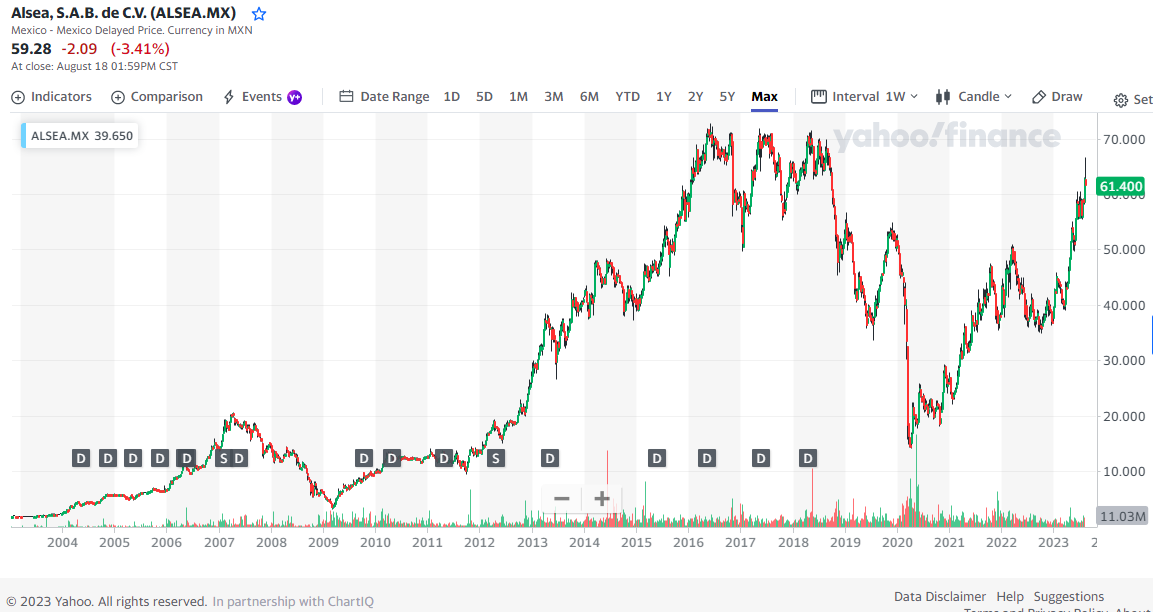1153x612 pixels.
Task: Open the Comparison tool
Action: (x=157, y=97)
